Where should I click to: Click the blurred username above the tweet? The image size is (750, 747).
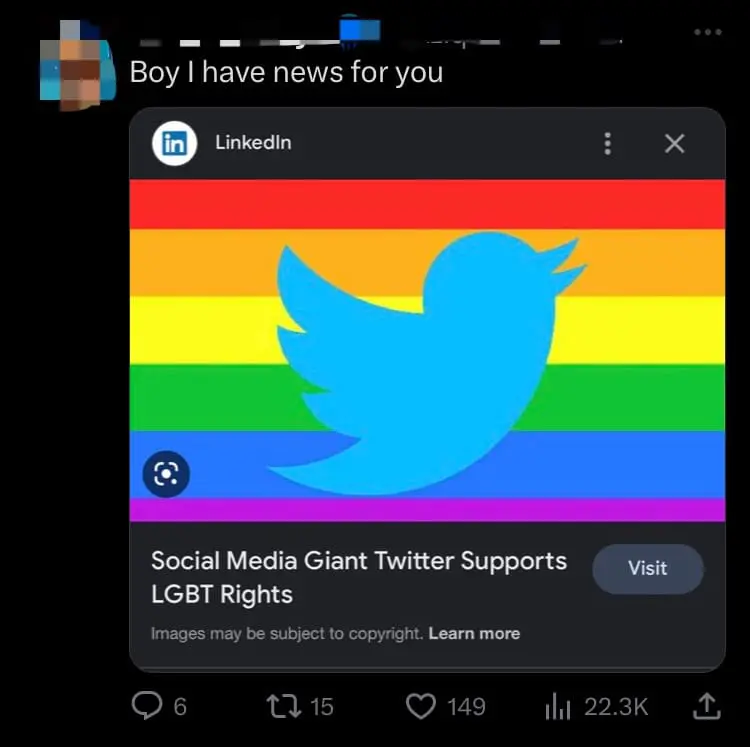point(300,38)
